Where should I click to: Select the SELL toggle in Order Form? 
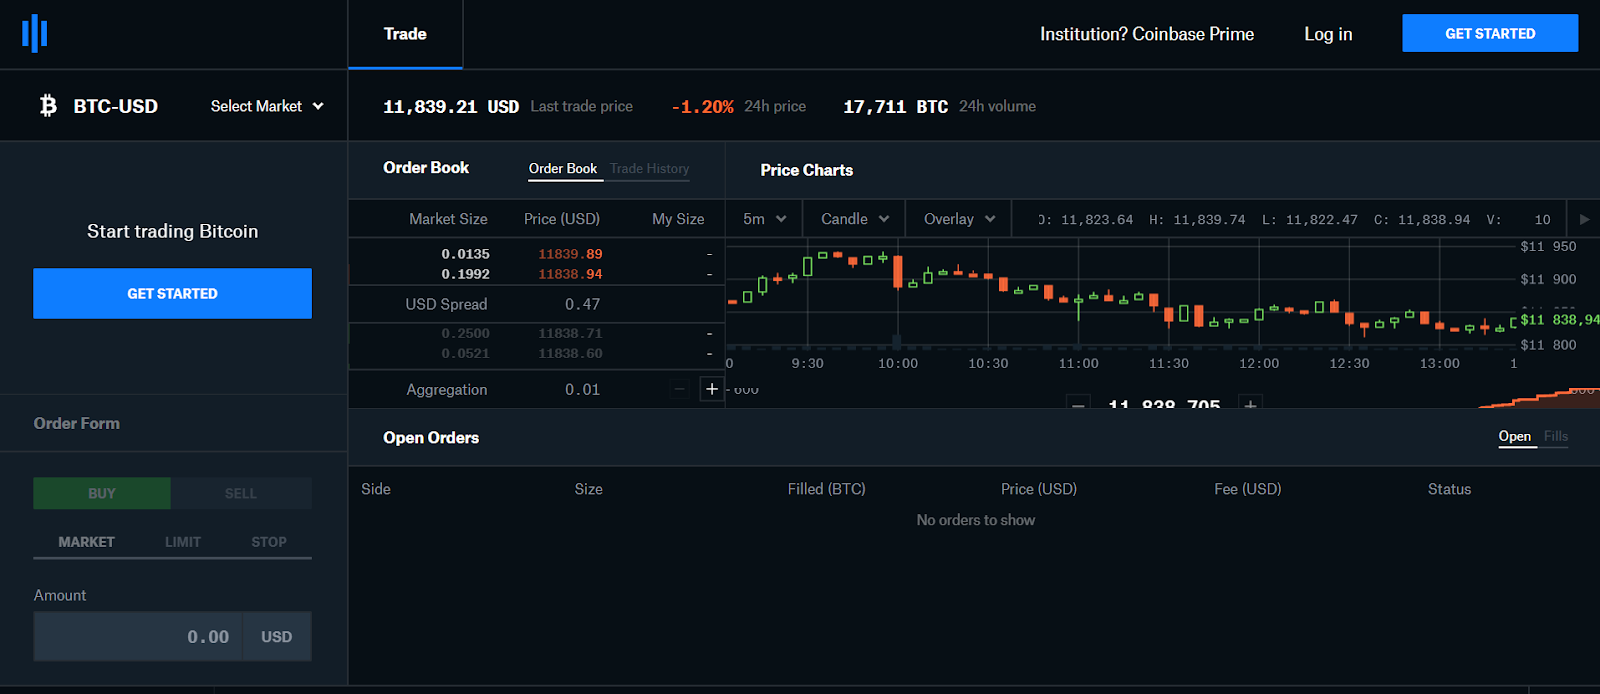(x=241, y=493)
